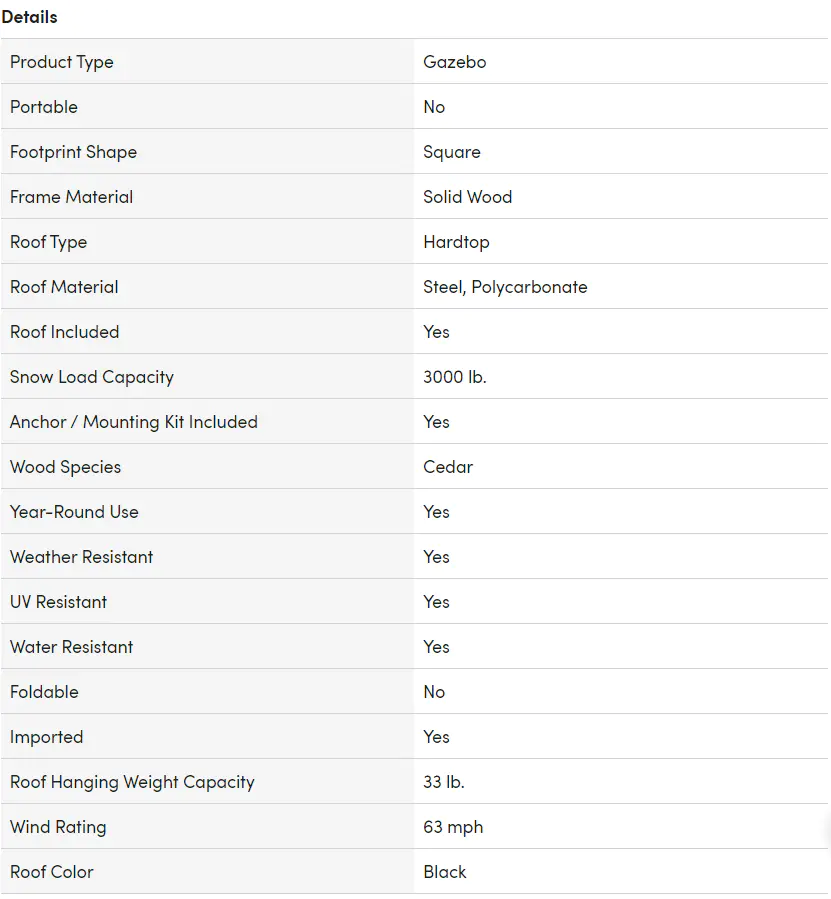The width and height of the screenshot is (831, 899).
Task: Click the Footprint Shape label
Action: pos(73,152)
